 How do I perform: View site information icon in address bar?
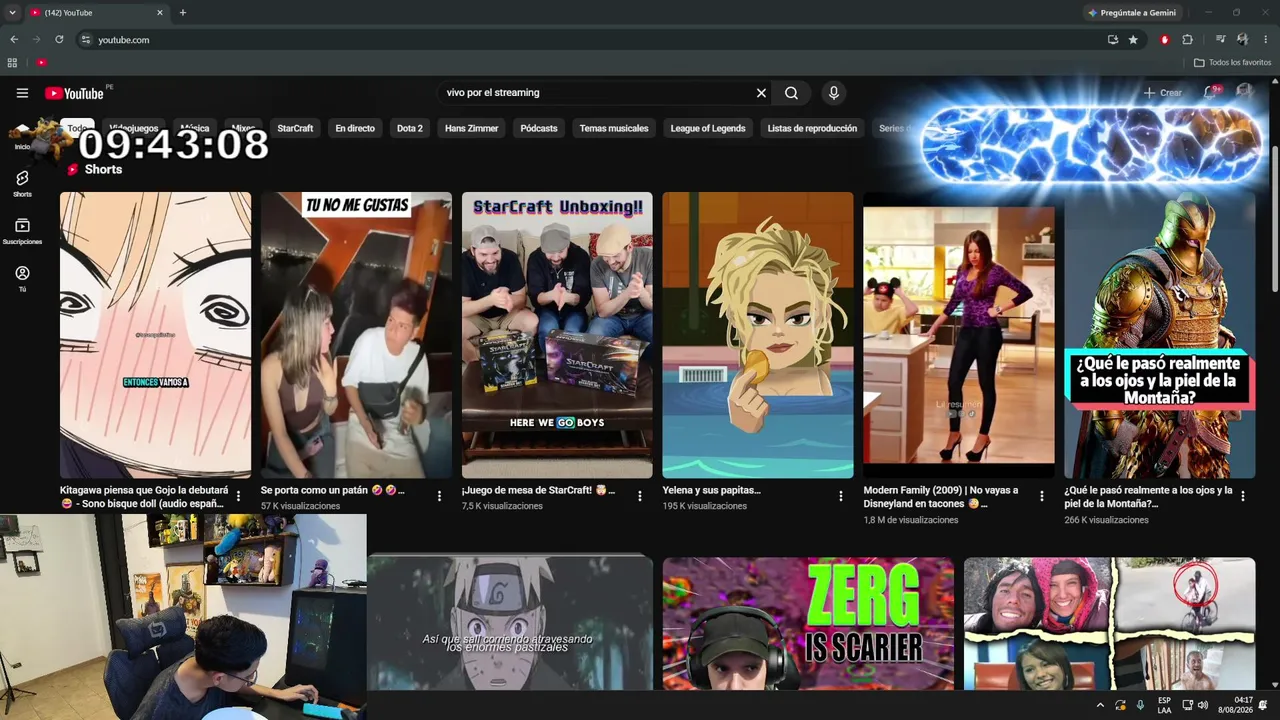[86, 40]
